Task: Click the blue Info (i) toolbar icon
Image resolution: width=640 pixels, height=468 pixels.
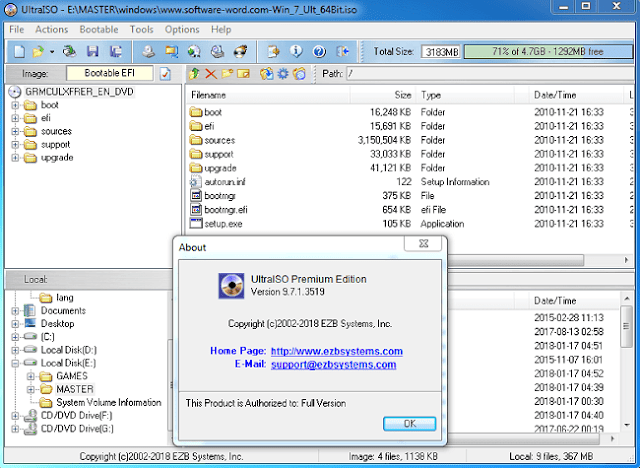Action: coord(296,51)
